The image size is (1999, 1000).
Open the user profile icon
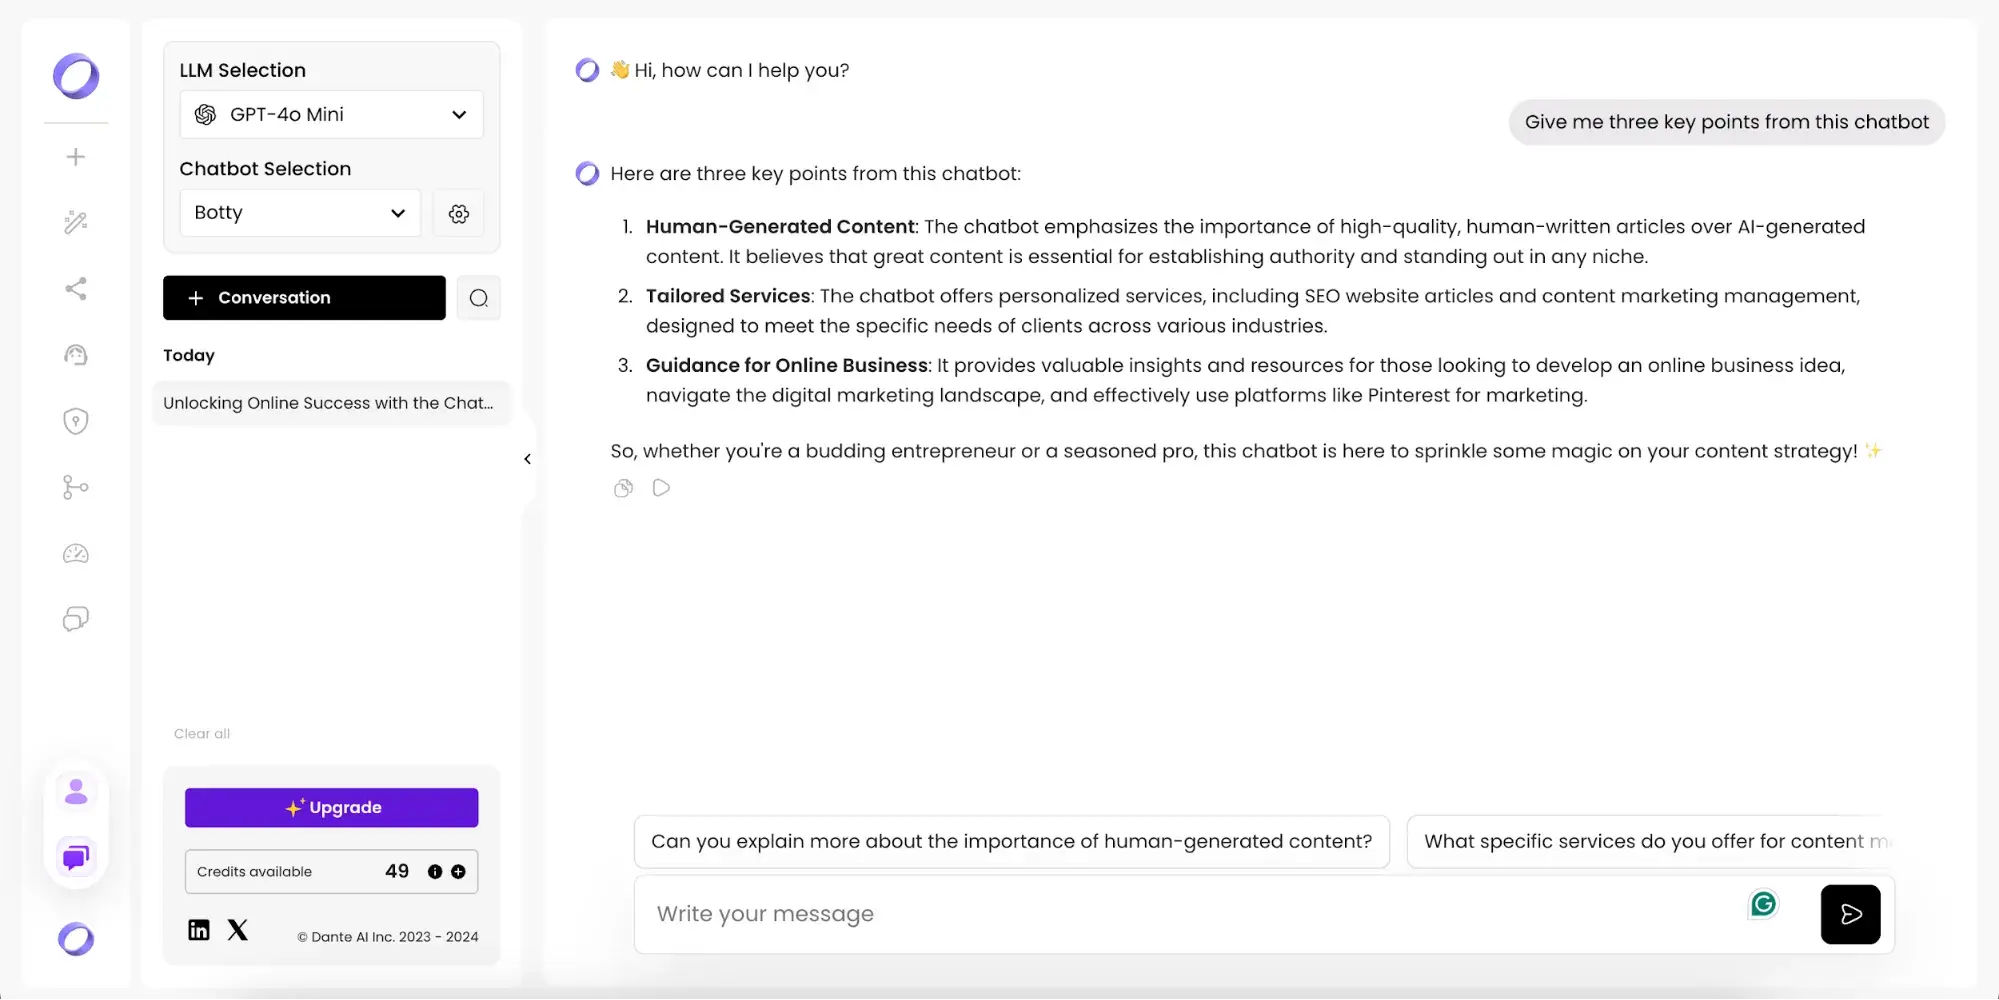pyautogui.click(x=76, y=792)
